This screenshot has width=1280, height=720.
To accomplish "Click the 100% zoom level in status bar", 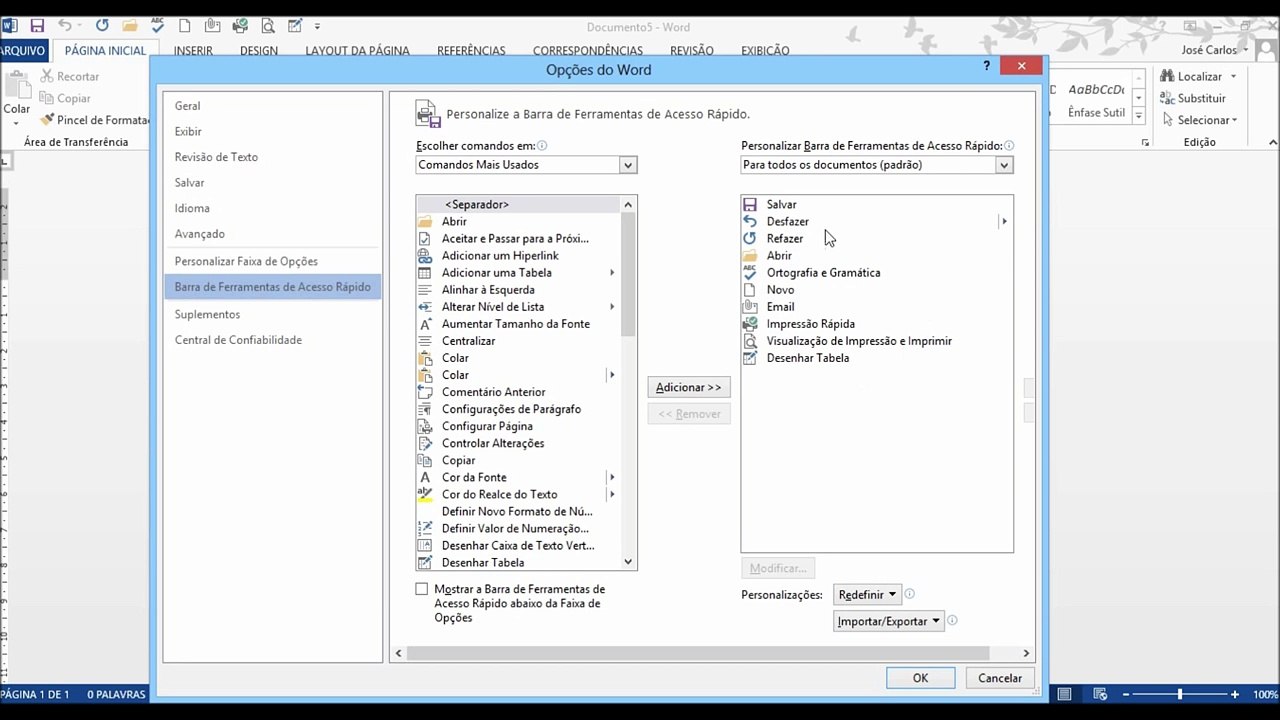I will pyautogui.click(x=1265, y=694).
